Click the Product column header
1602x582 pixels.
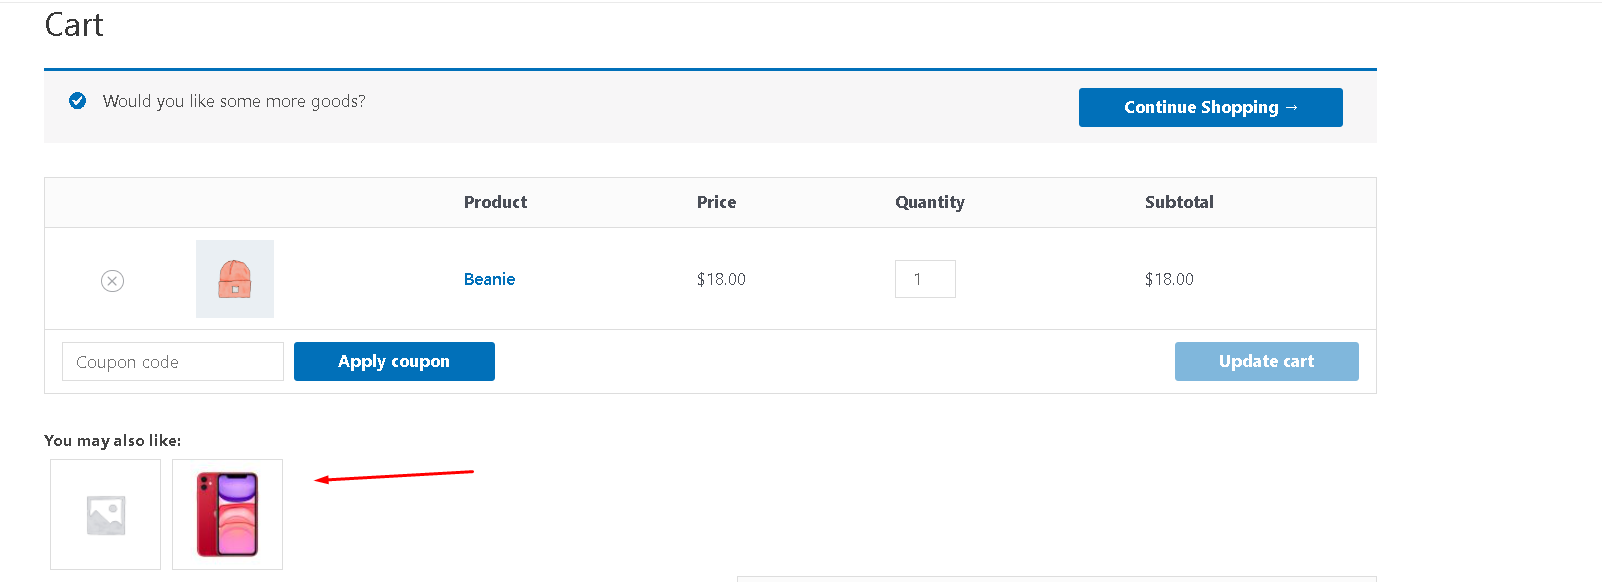click(x=495, y=202)
